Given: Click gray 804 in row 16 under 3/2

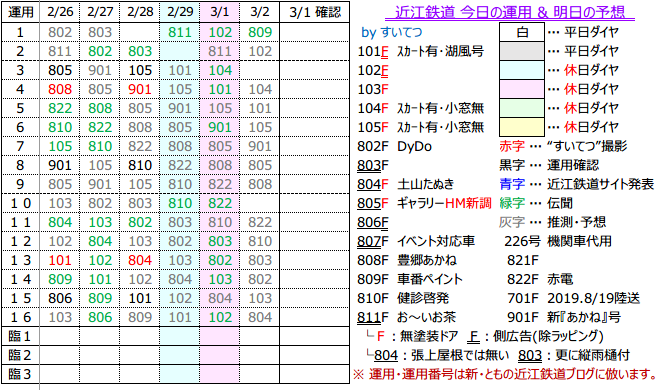Looking at the screenshot, I should pyautogui.click(x=260, y=317).
